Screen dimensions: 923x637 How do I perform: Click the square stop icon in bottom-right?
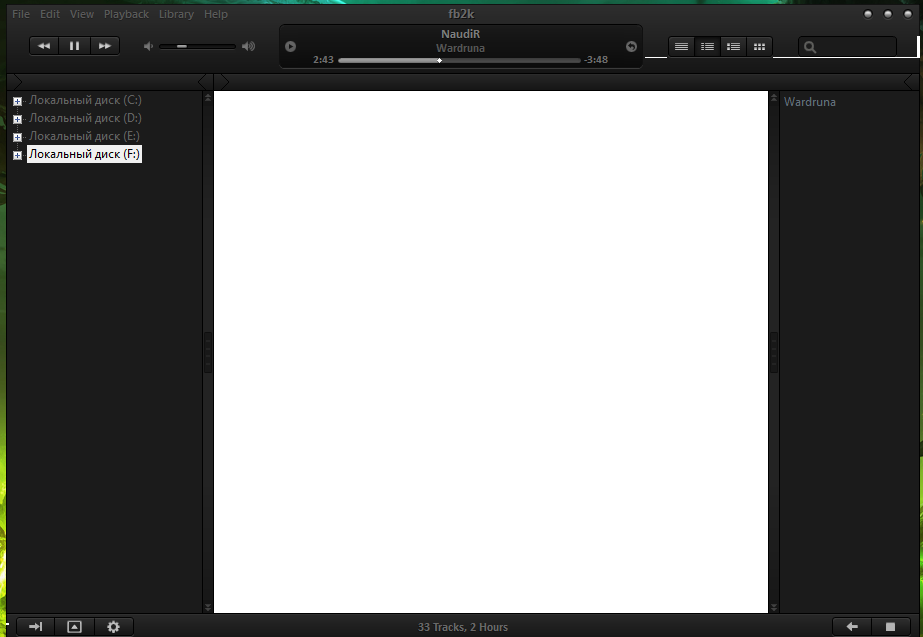coord(890,627)
